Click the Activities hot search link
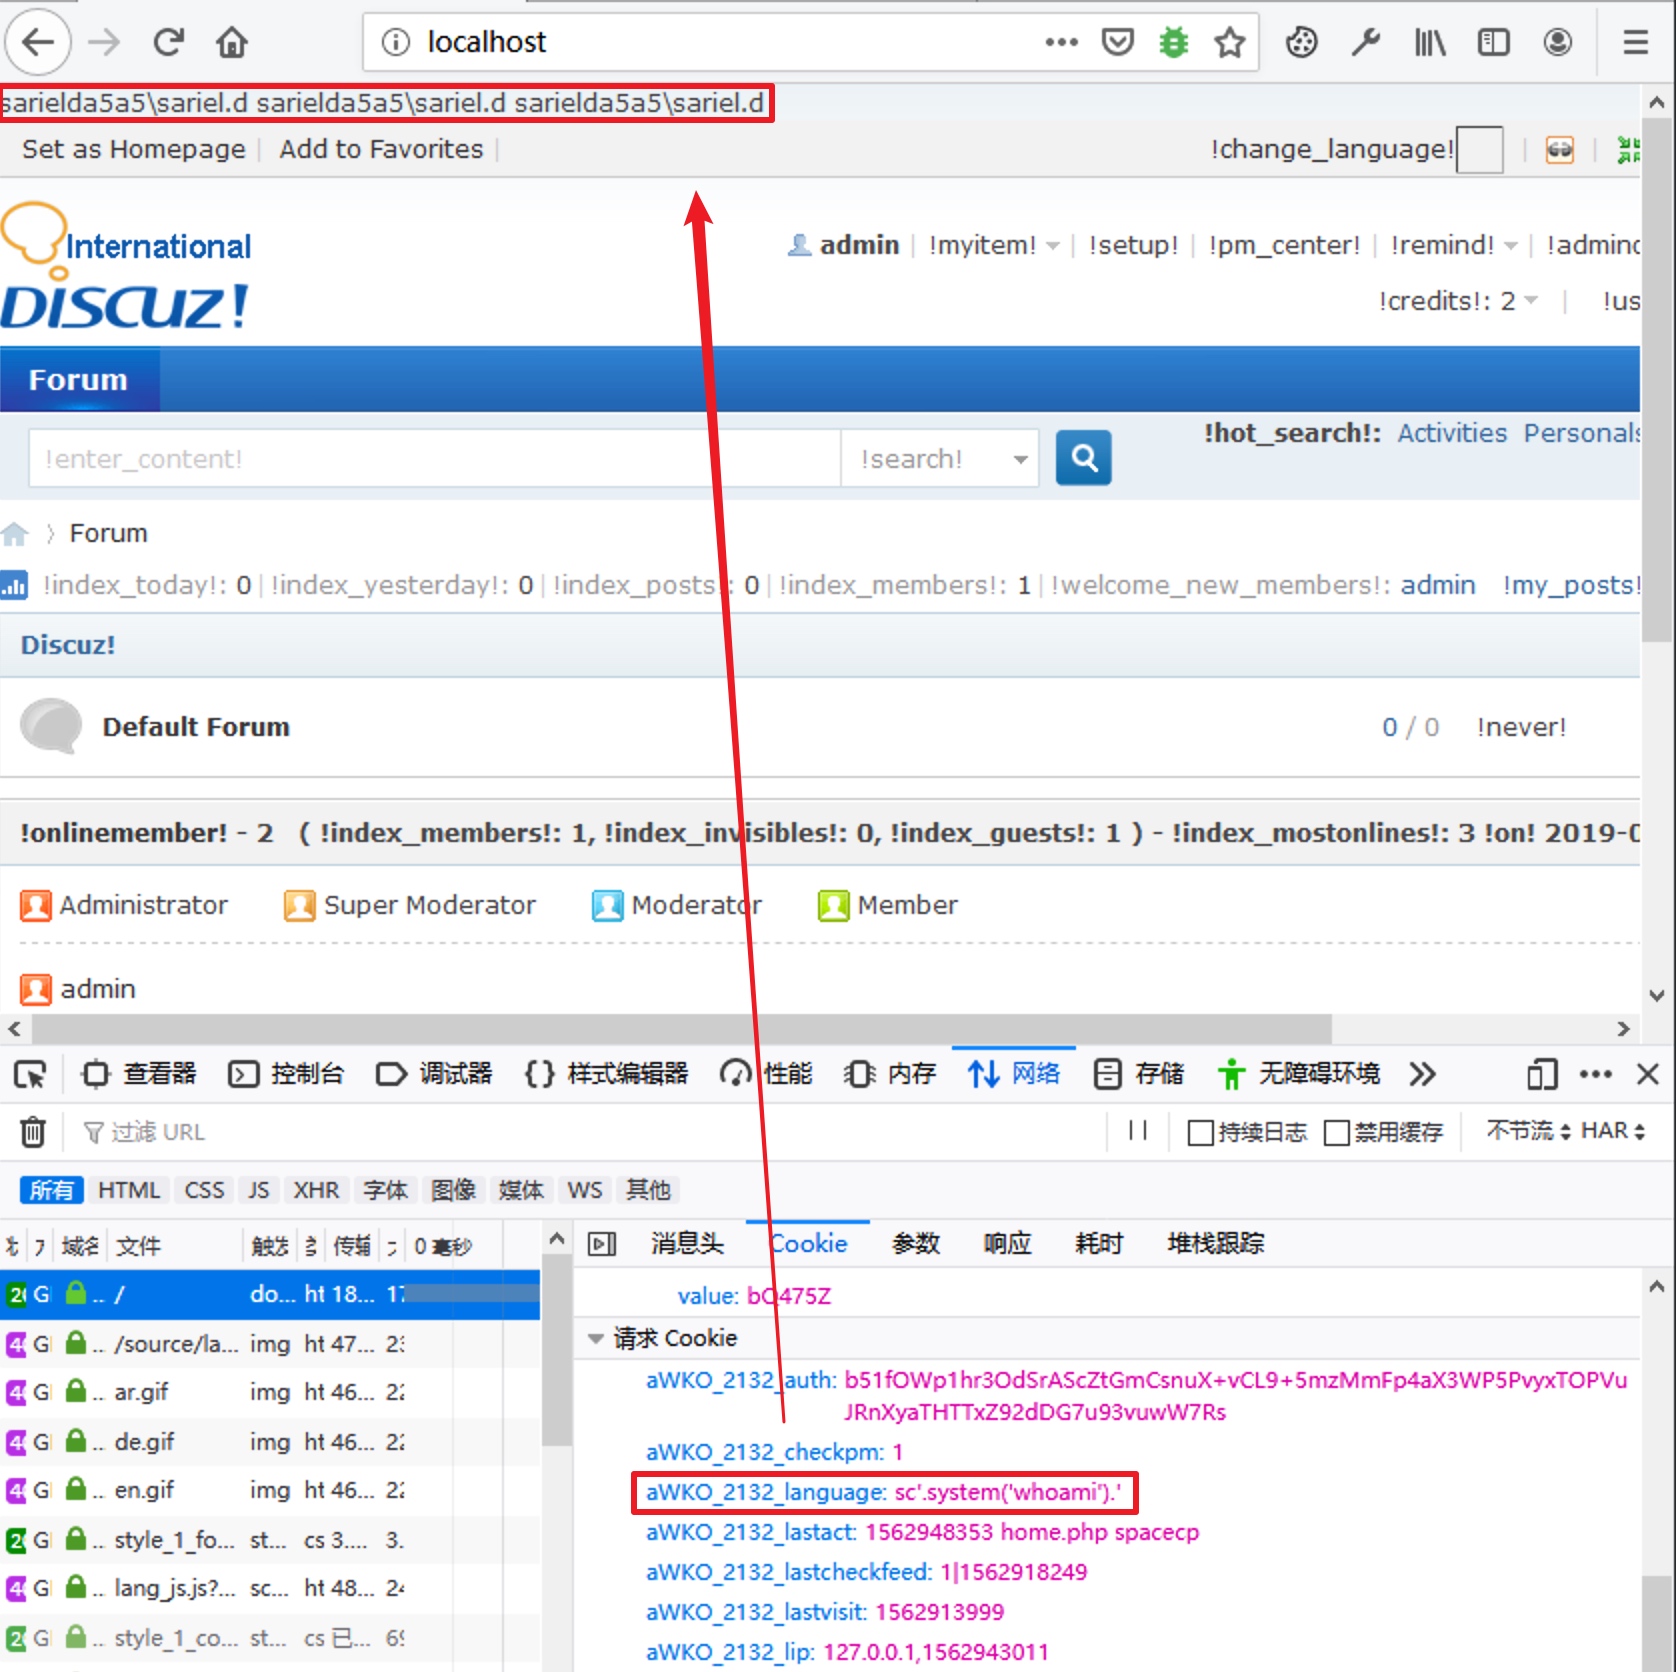Screen dimensions: 1676x1672 pos(1452,433)
